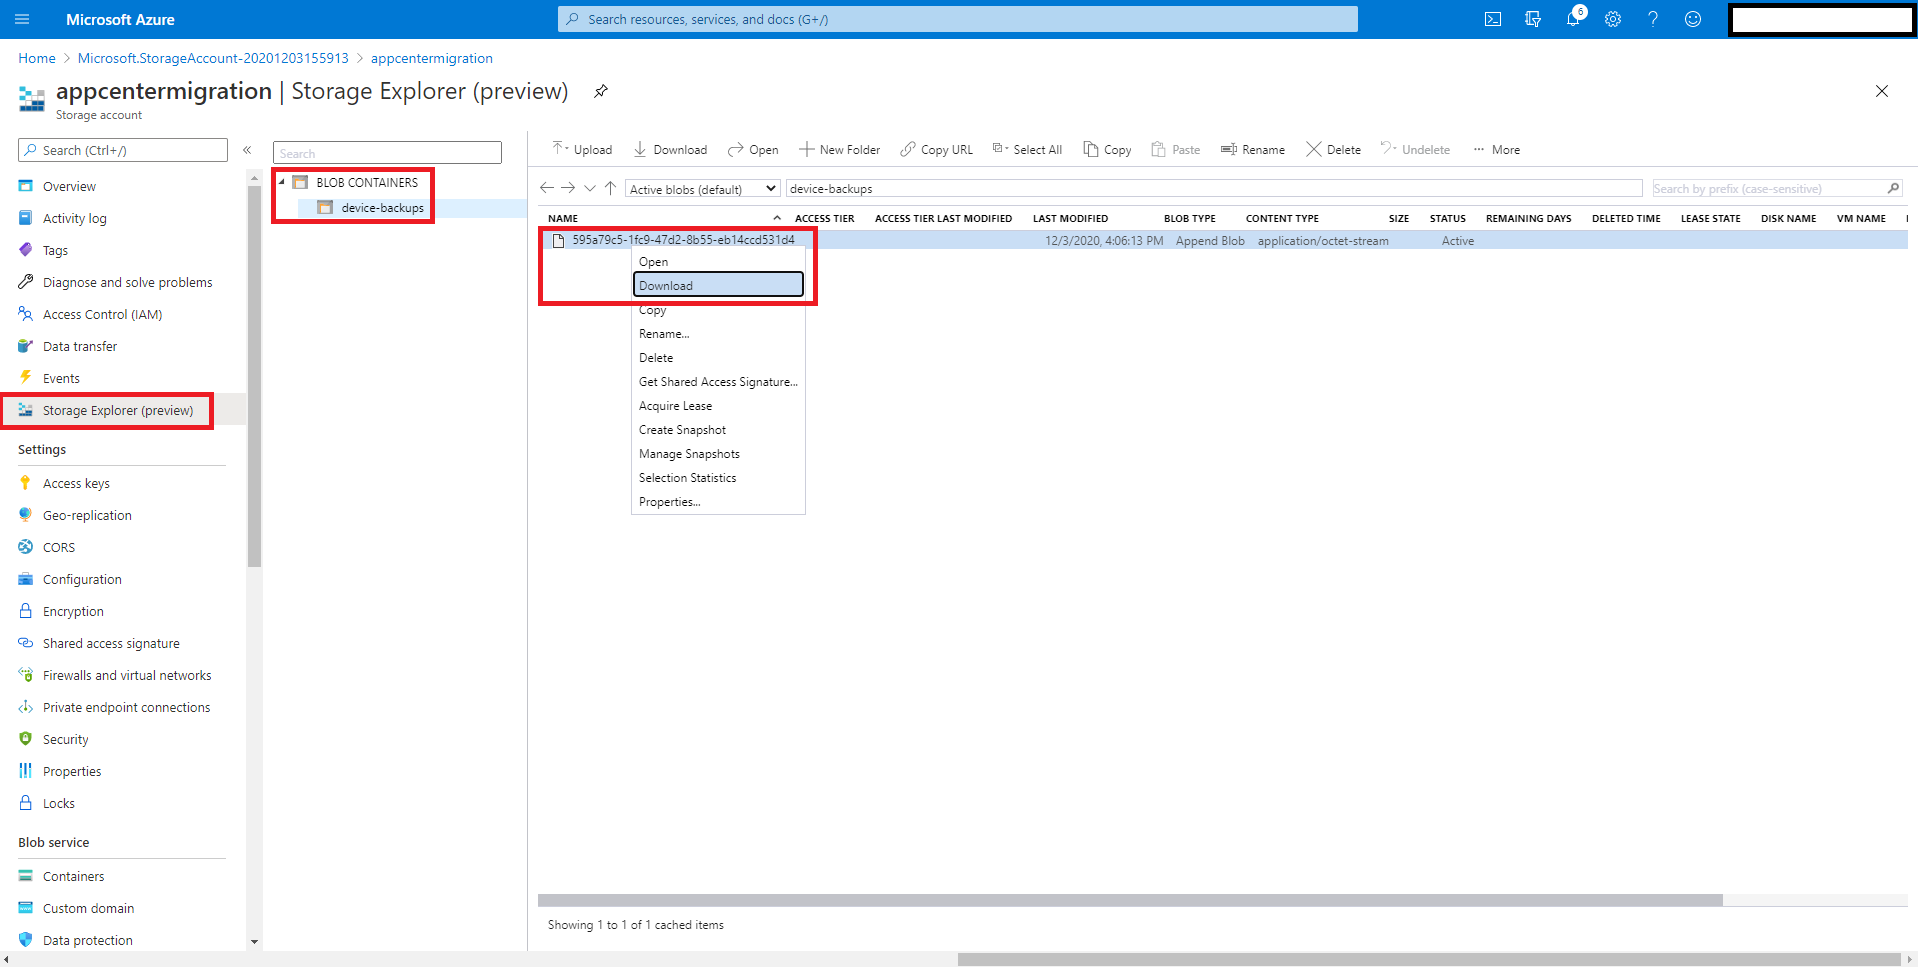Open Azure Cloud Shell icon
This screenshot has width=1918, height=967.
point(1492,19)
